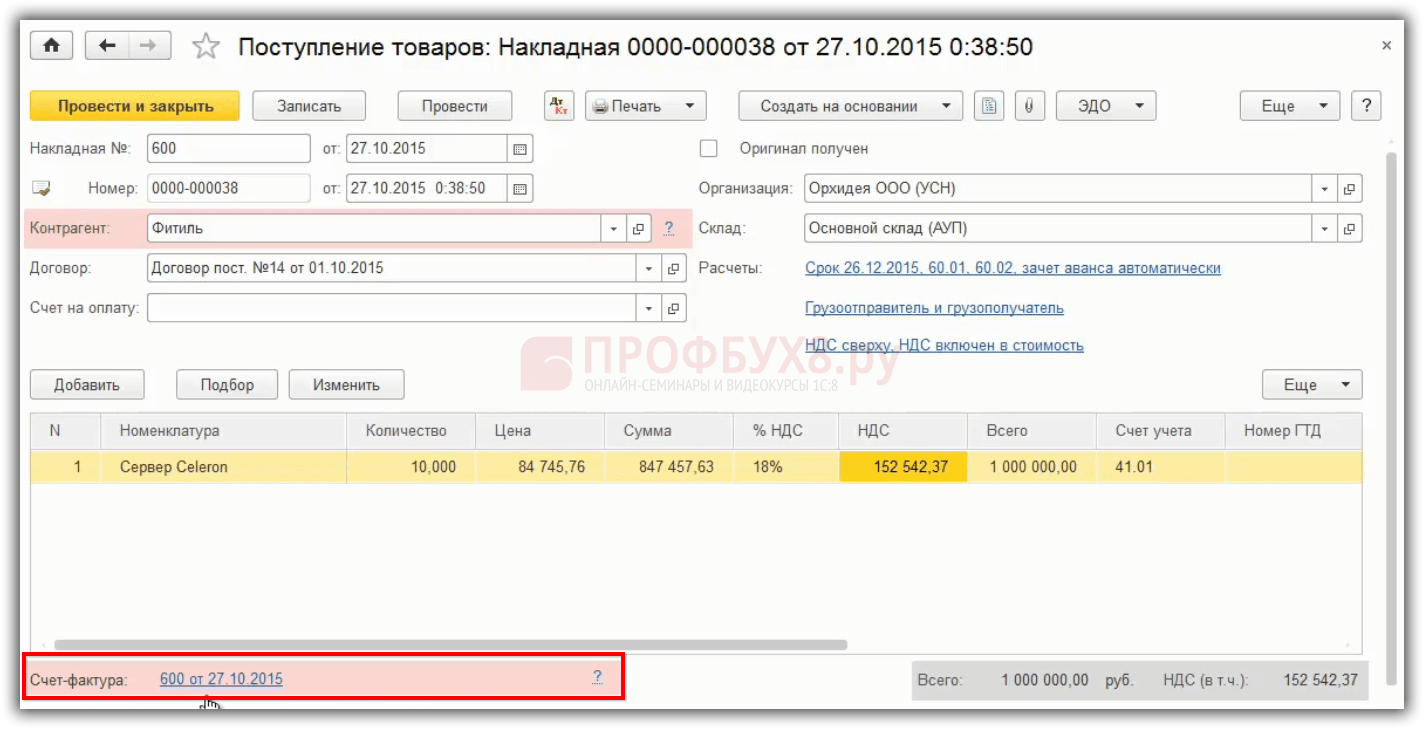This screenshot has width=1424, height=729.
Task: Open calendar picker for Накладная date
Action: pyautogui.click(x=520, y=149)
